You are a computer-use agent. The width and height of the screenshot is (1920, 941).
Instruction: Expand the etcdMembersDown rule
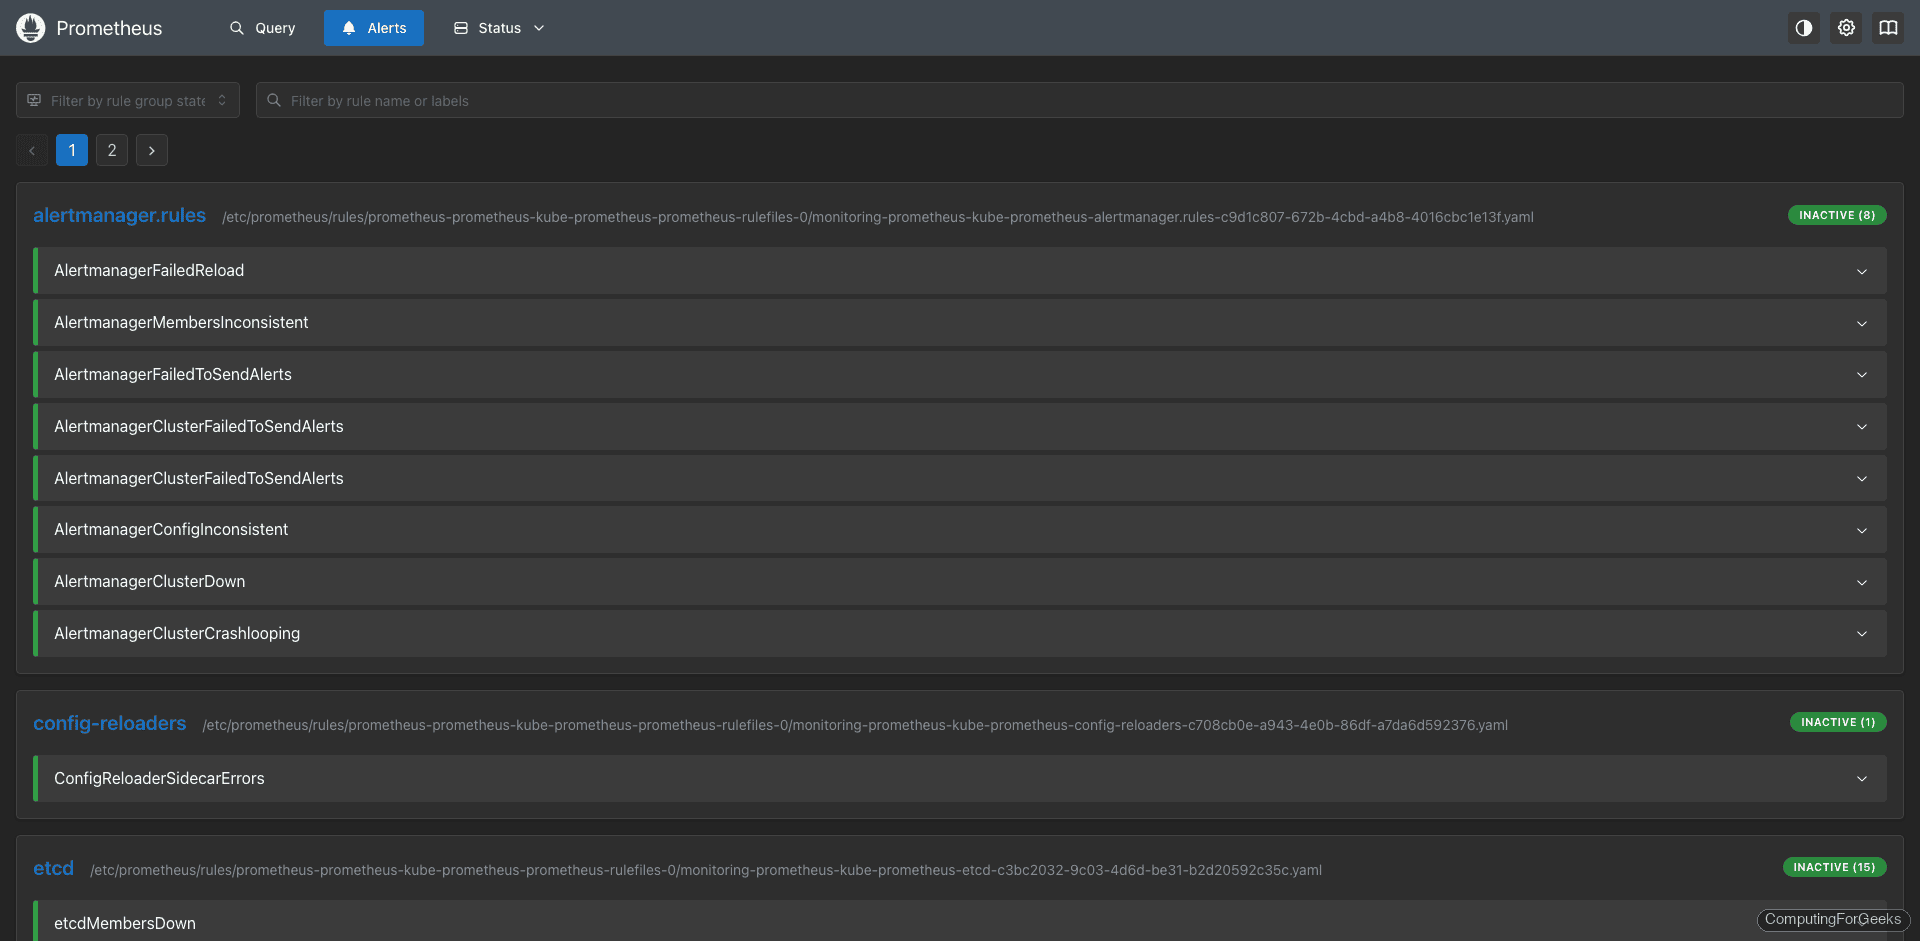pyautogui.click(x=1861, y=922)
